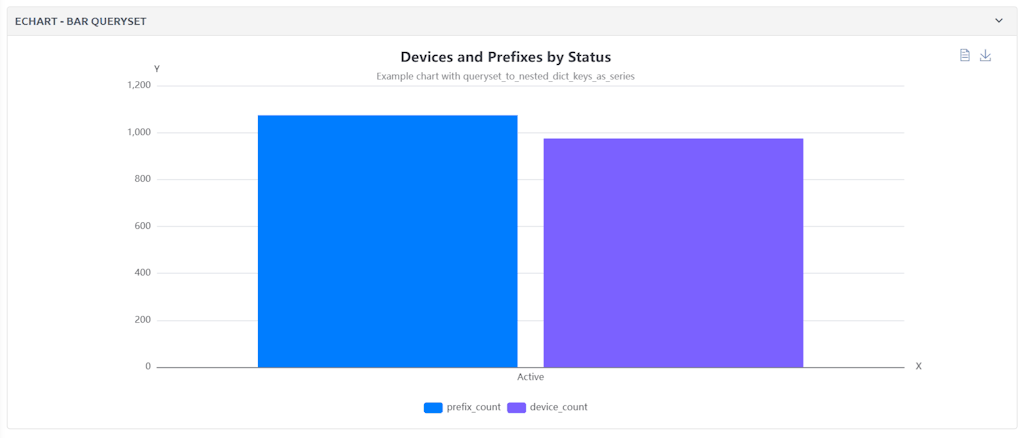Click the purple device_count legend swatch
The image size is (1024, 438).
pyautogui.click(x=516, y=408)
